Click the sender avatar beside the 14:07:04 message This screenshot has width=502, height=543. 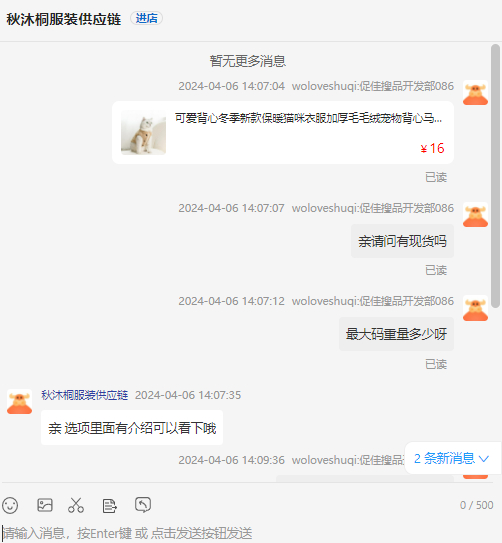[x=475, y=93]
